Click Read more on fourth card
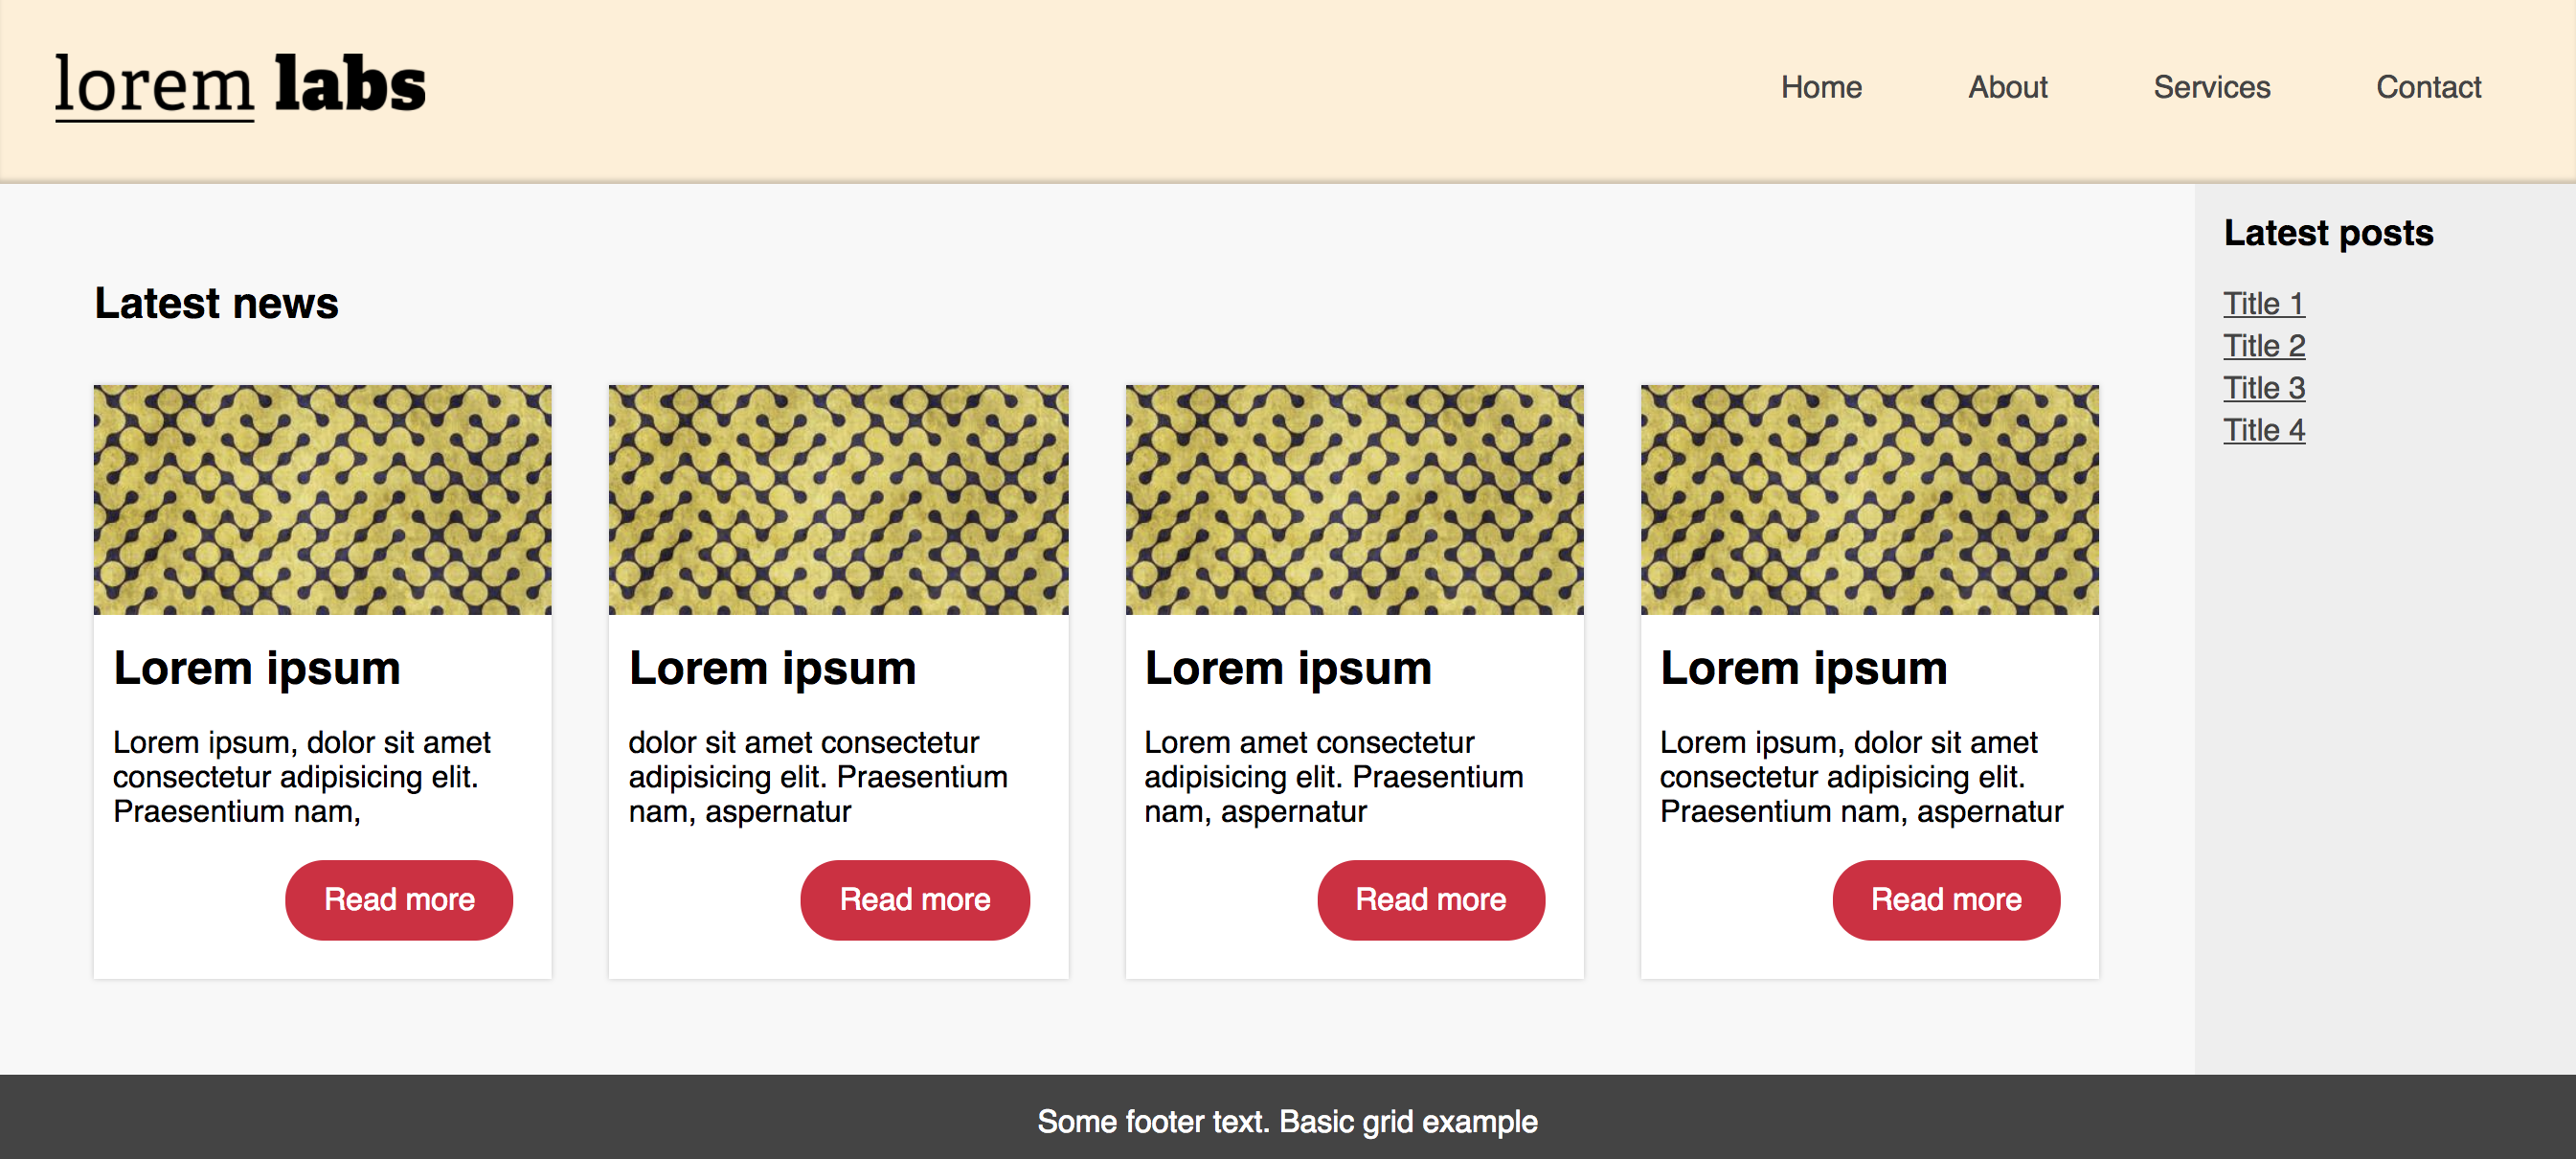The width and height of the screenshot is (2576, 1159). (x=1945, y=899)
